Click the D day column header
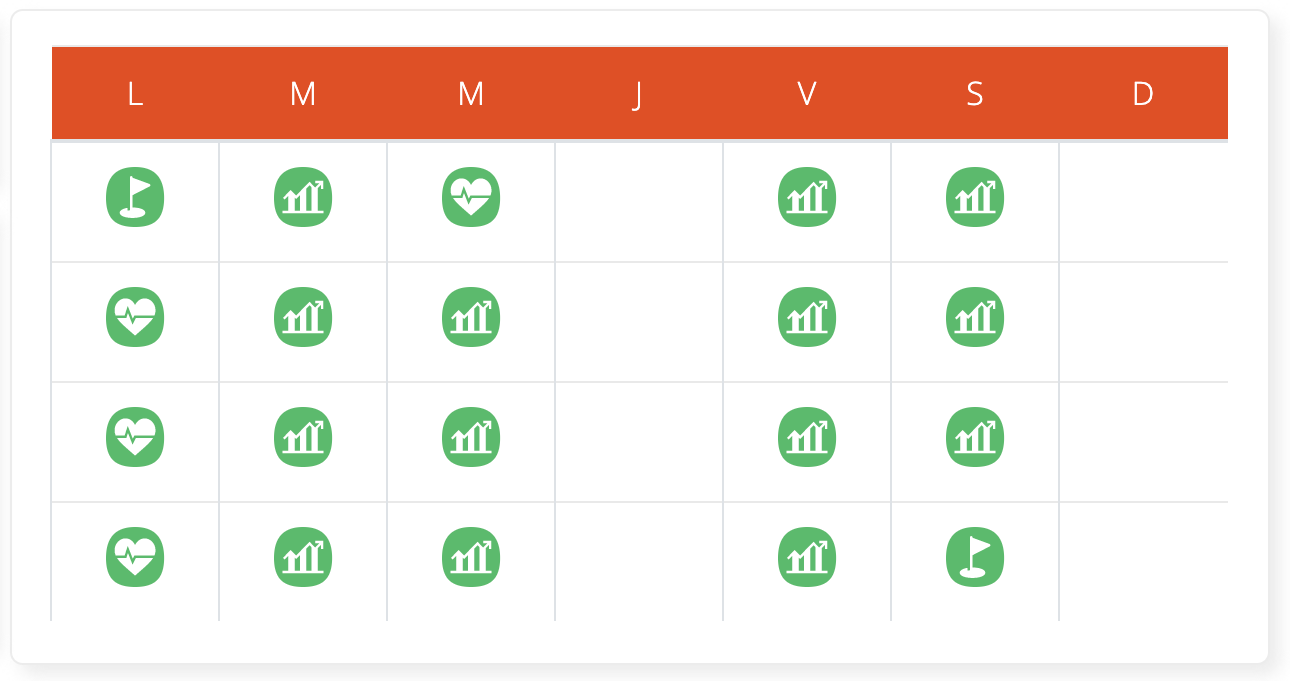The width and height of the screenshot is (1290, 681). pyautogui.click(x=1143, y=94)
